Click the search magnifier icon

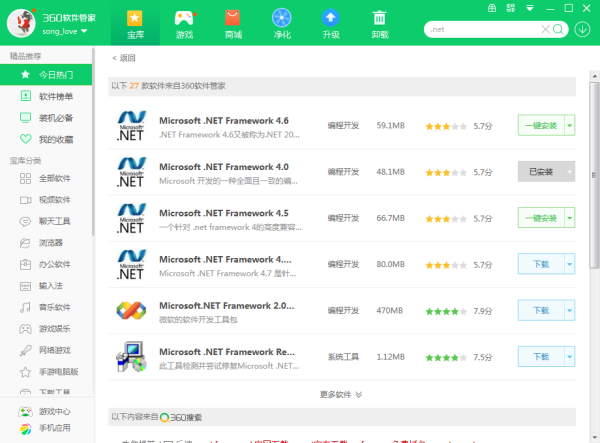click(x=559, y=29)
